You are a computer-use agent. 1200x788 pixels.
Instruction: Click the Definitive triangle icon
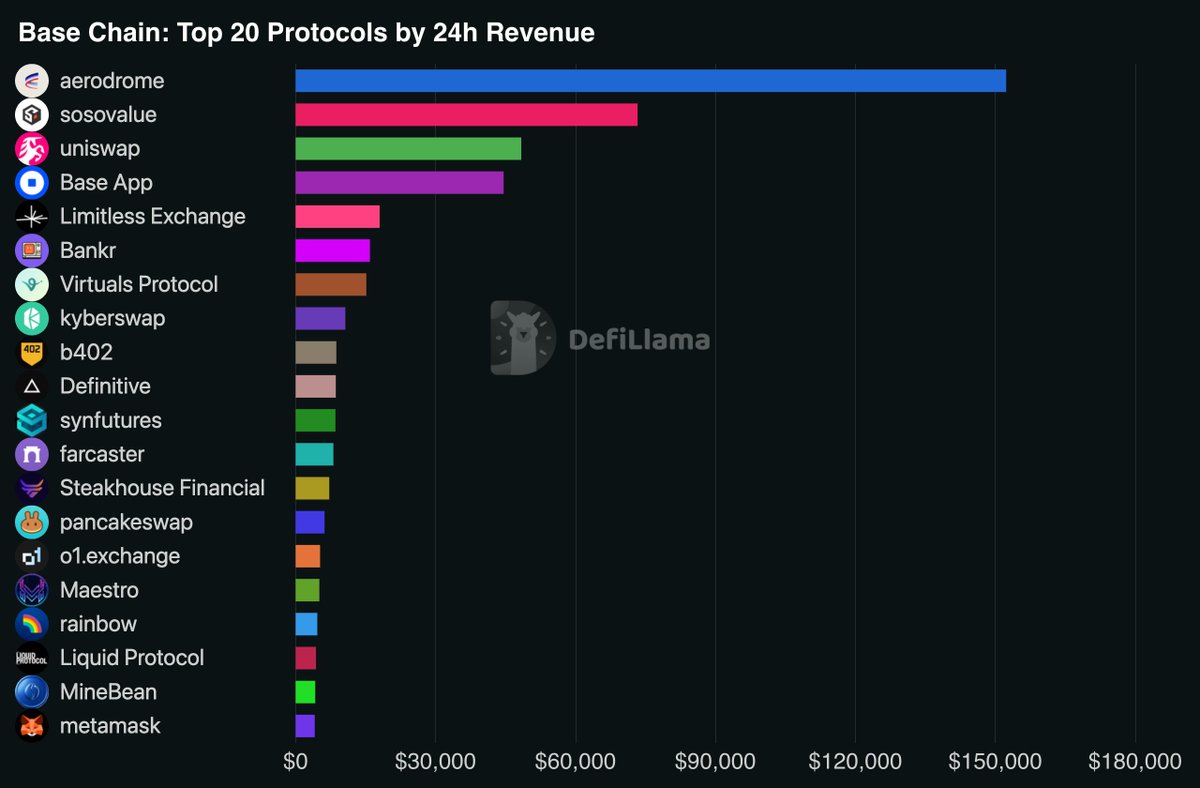(32, 387)
